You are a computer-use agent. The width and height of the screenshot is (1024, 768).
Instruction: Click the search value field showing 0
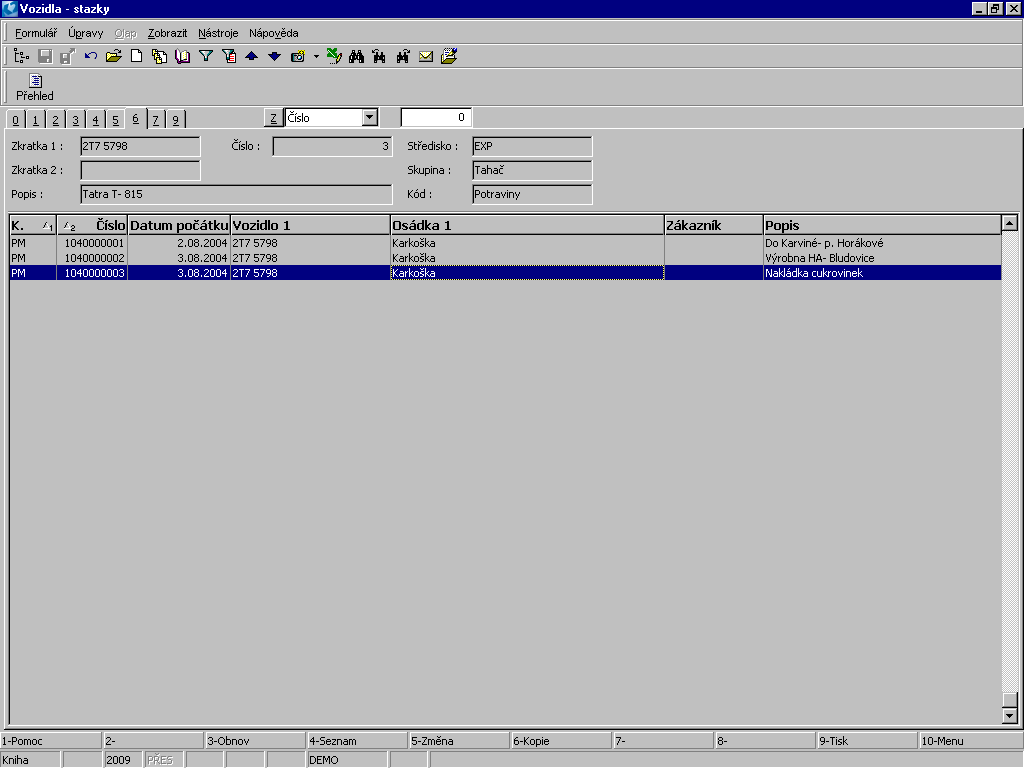click(x=436, y=118)
